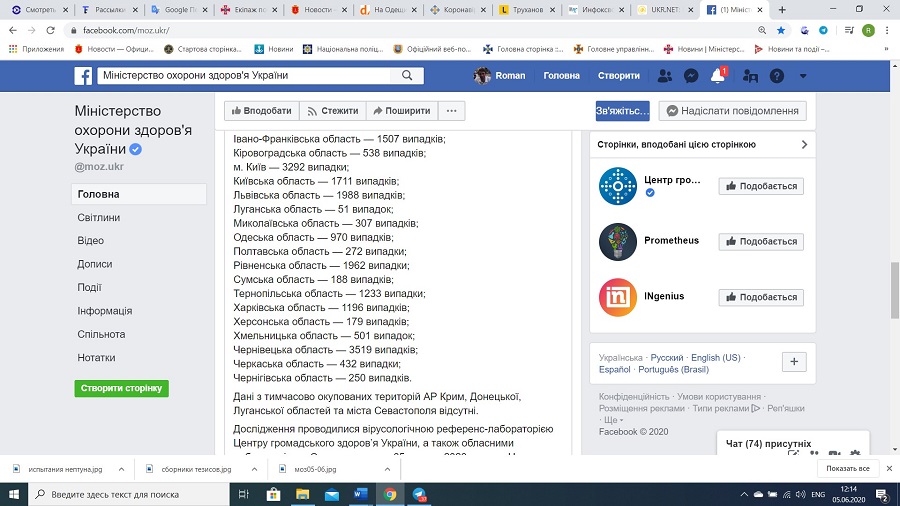Open Світлини in the left sidebar
The height and width of the screenshot is (506, 900).
[x=99, y=218]
